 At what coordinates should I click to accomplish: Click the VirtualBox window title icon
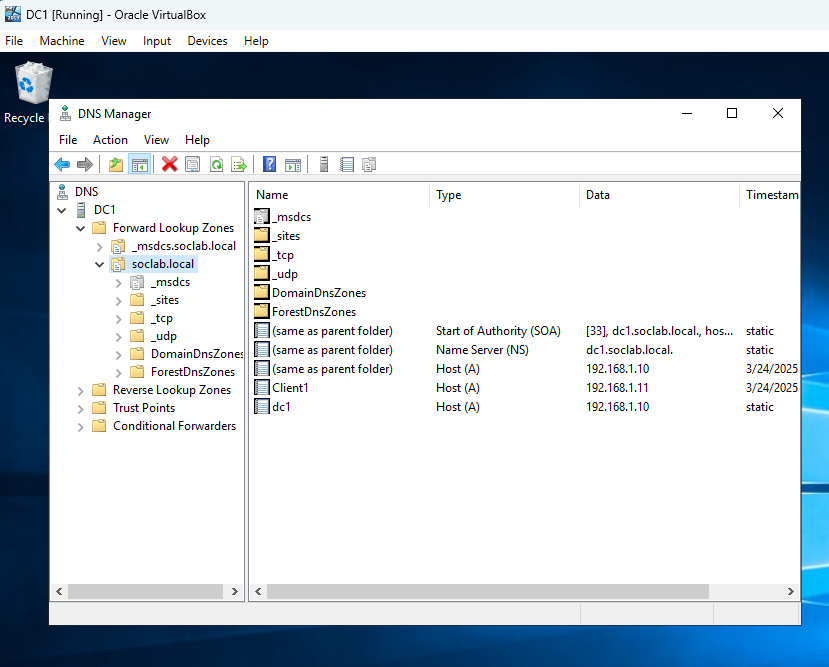click(x=13, y=14)
